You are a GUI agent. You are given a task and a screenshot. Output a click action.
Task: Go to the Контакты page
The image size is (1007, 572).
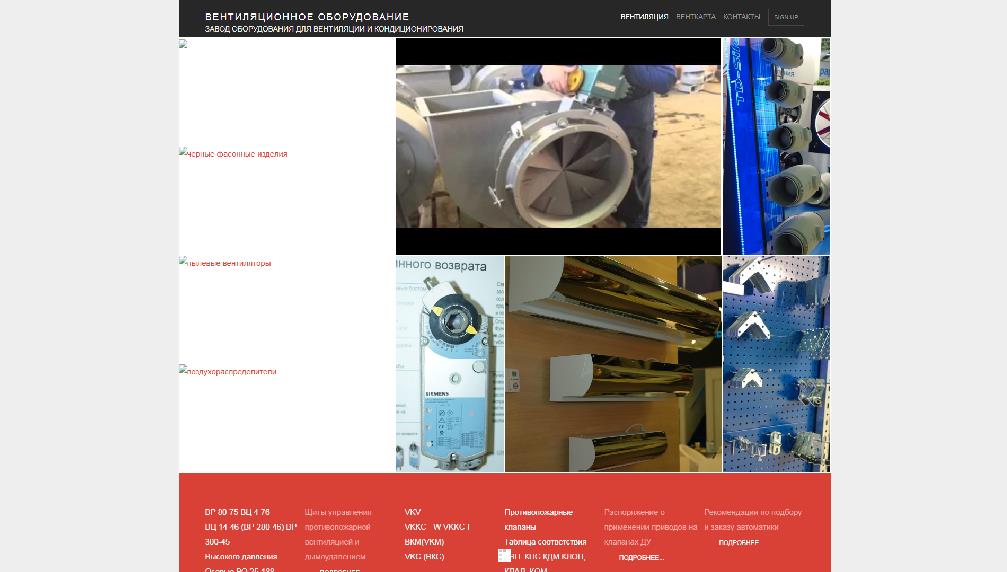pos(741,17)
